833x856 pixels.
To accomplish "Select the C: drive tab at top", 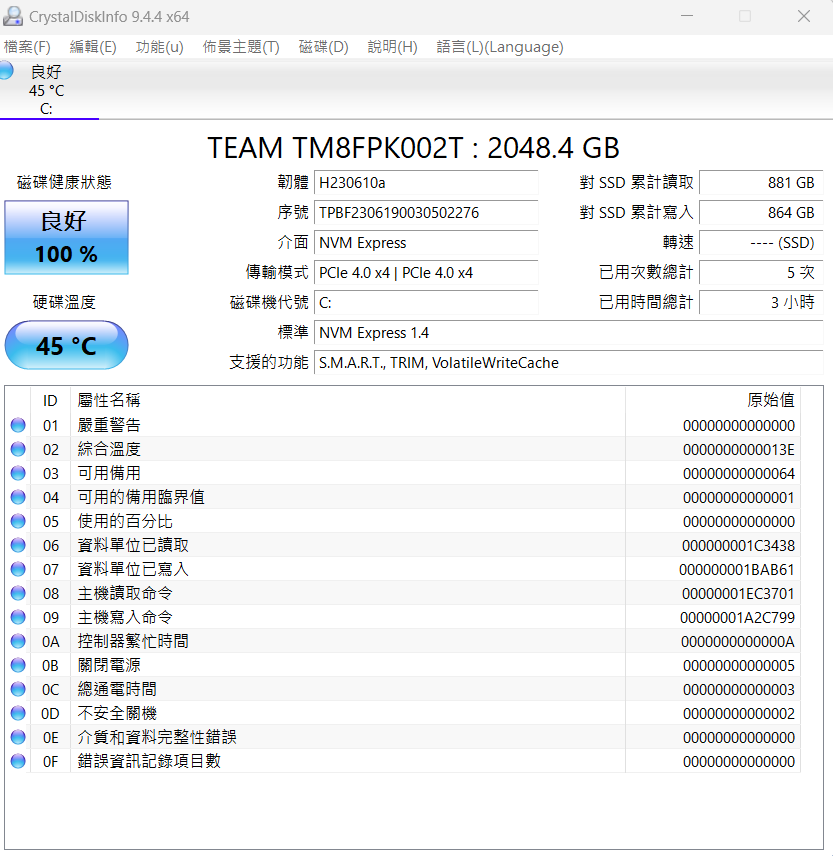I will click(x=47, y=90).
